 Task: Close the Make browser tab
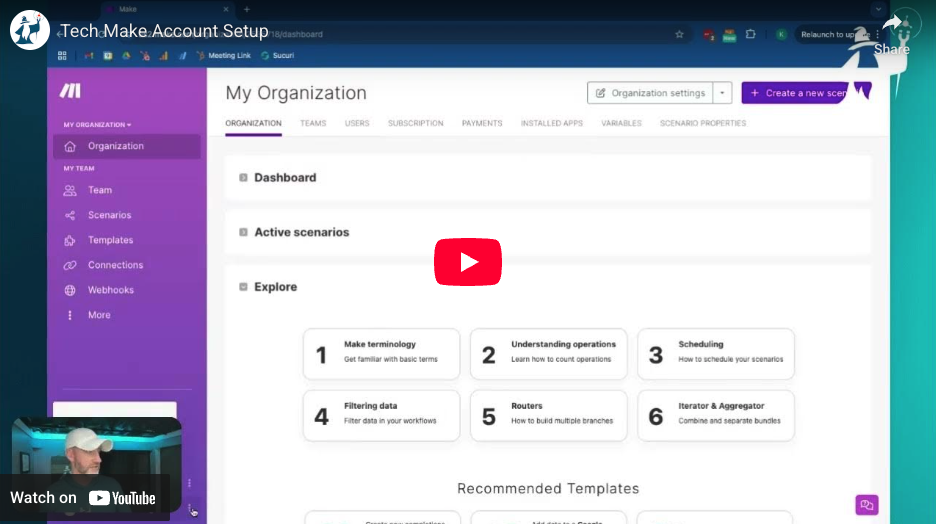click(x=226, y=10)
